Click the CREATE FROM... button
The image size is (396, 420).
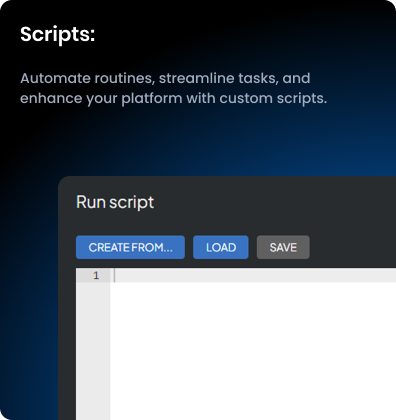point(130,247)
